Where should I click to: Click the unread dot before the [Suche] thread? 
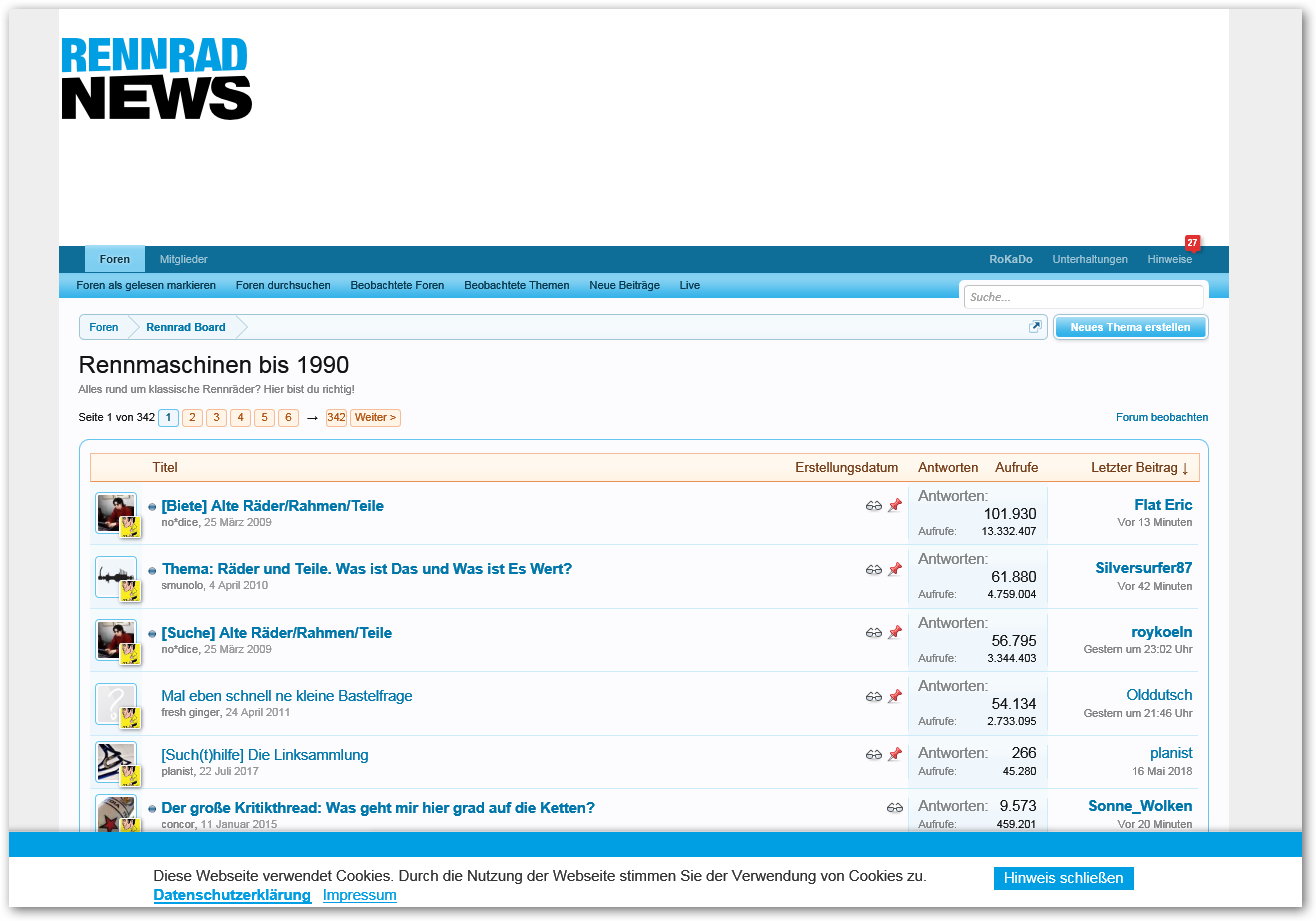pos(153,634)
